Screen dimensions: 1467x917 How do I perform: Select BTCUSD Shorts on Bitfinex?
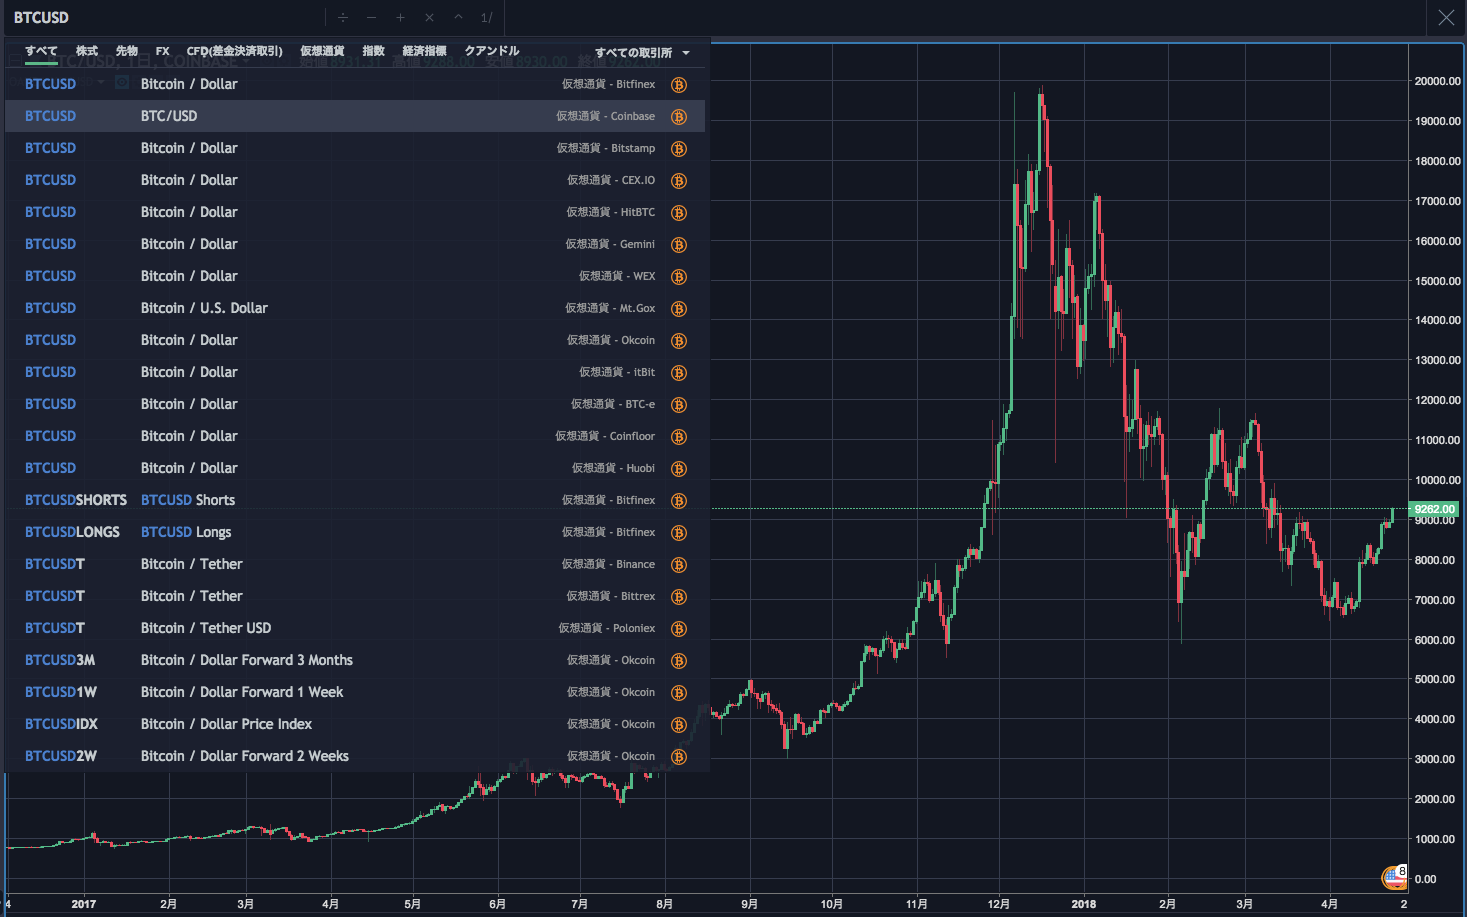(355, 500)
